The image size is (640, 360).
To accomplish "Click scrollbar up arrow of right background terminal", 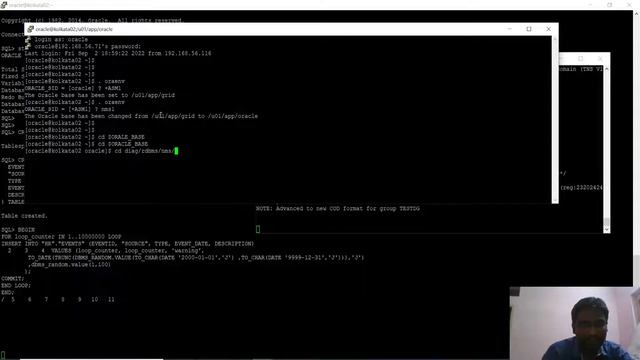I will (x=607, y=69).
